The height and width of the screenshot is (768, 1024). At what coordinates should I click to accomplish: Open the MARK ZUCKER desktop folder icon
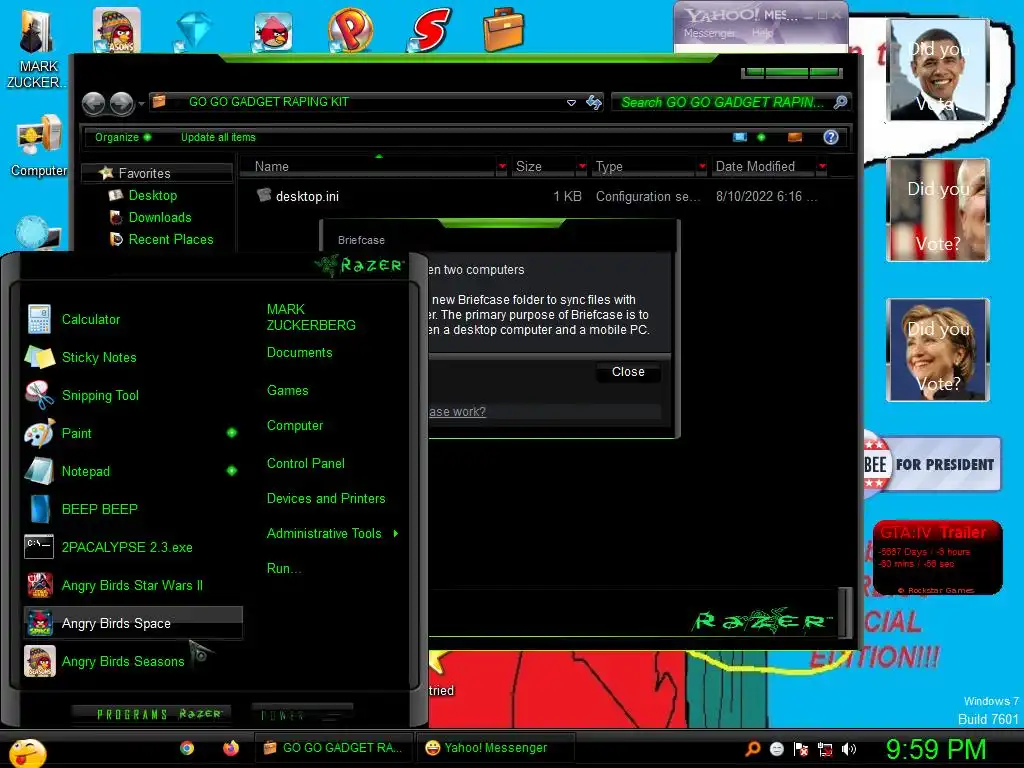coord(36,47)
